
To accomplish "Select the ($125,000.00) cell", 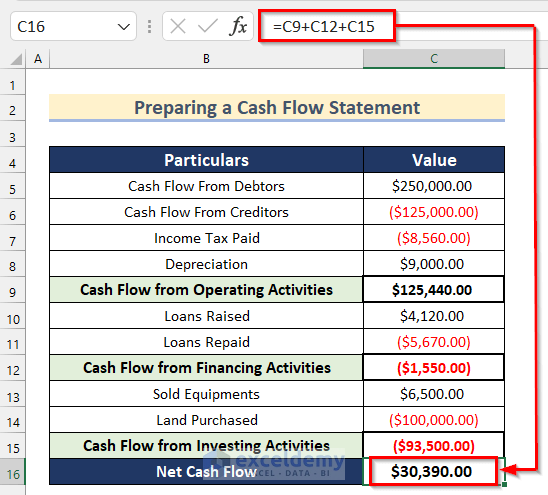I will [434, 212].
